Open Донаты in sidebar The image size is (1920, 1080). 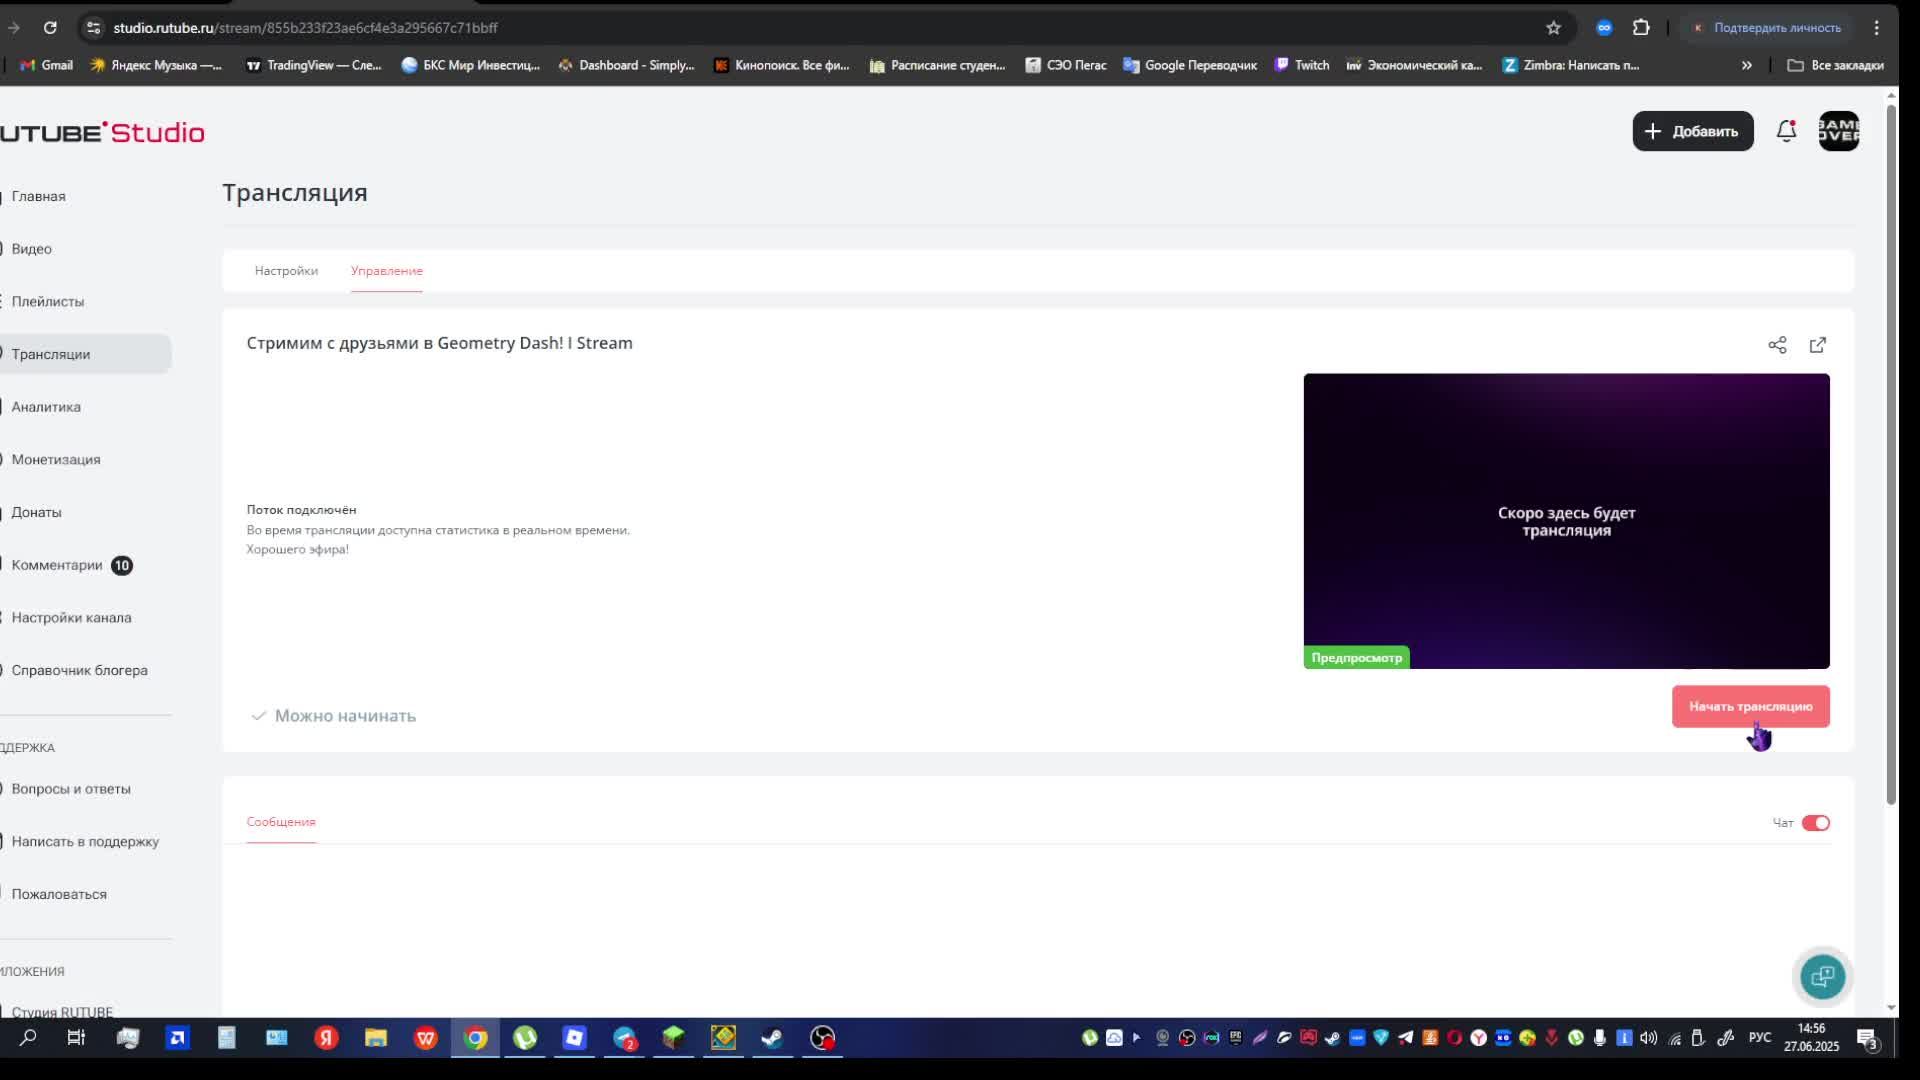click(37, 512)
